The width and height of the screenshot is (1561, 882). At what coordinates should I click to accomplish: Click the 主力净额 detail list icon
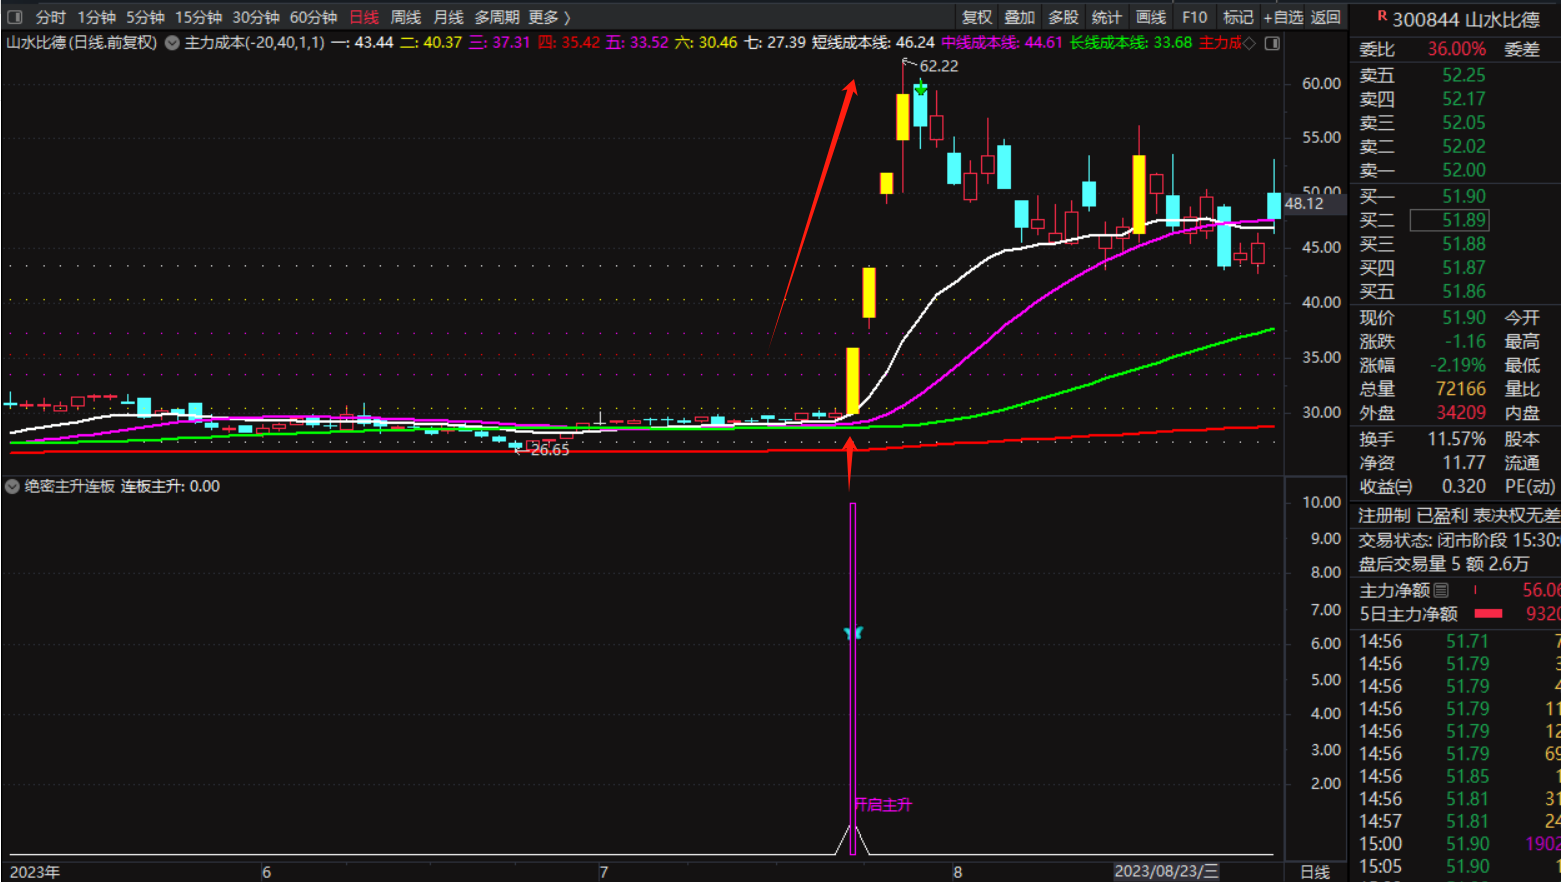(x=1441, y=590)
